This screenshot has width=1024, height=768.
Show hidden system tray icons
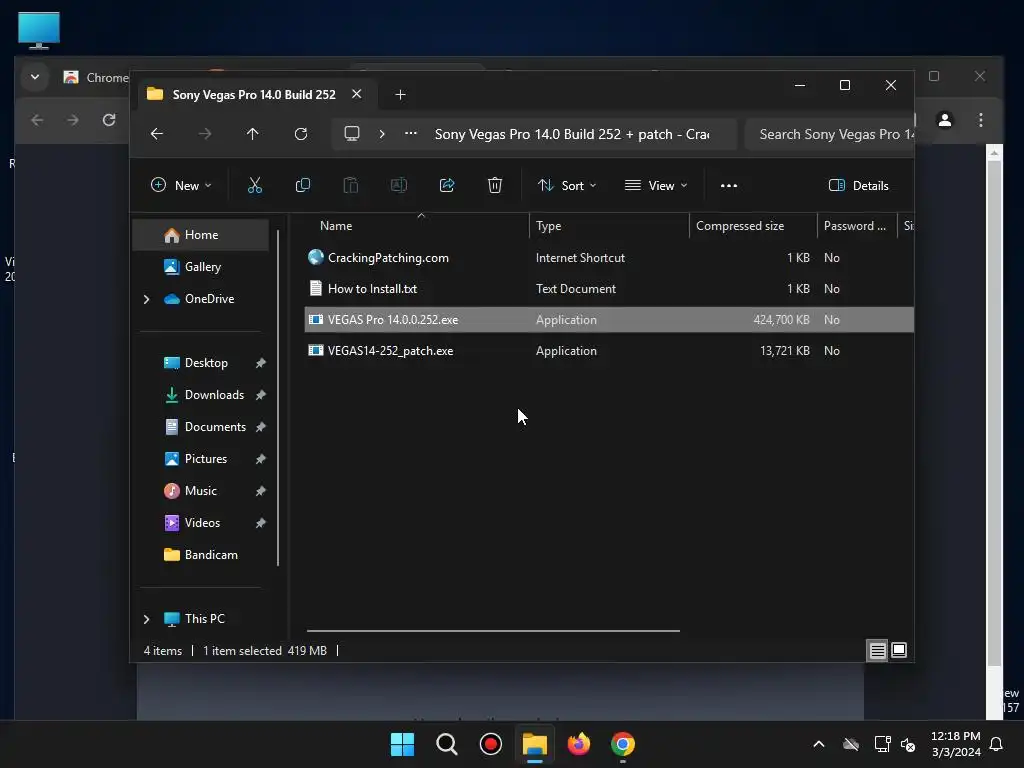(819, 744)
